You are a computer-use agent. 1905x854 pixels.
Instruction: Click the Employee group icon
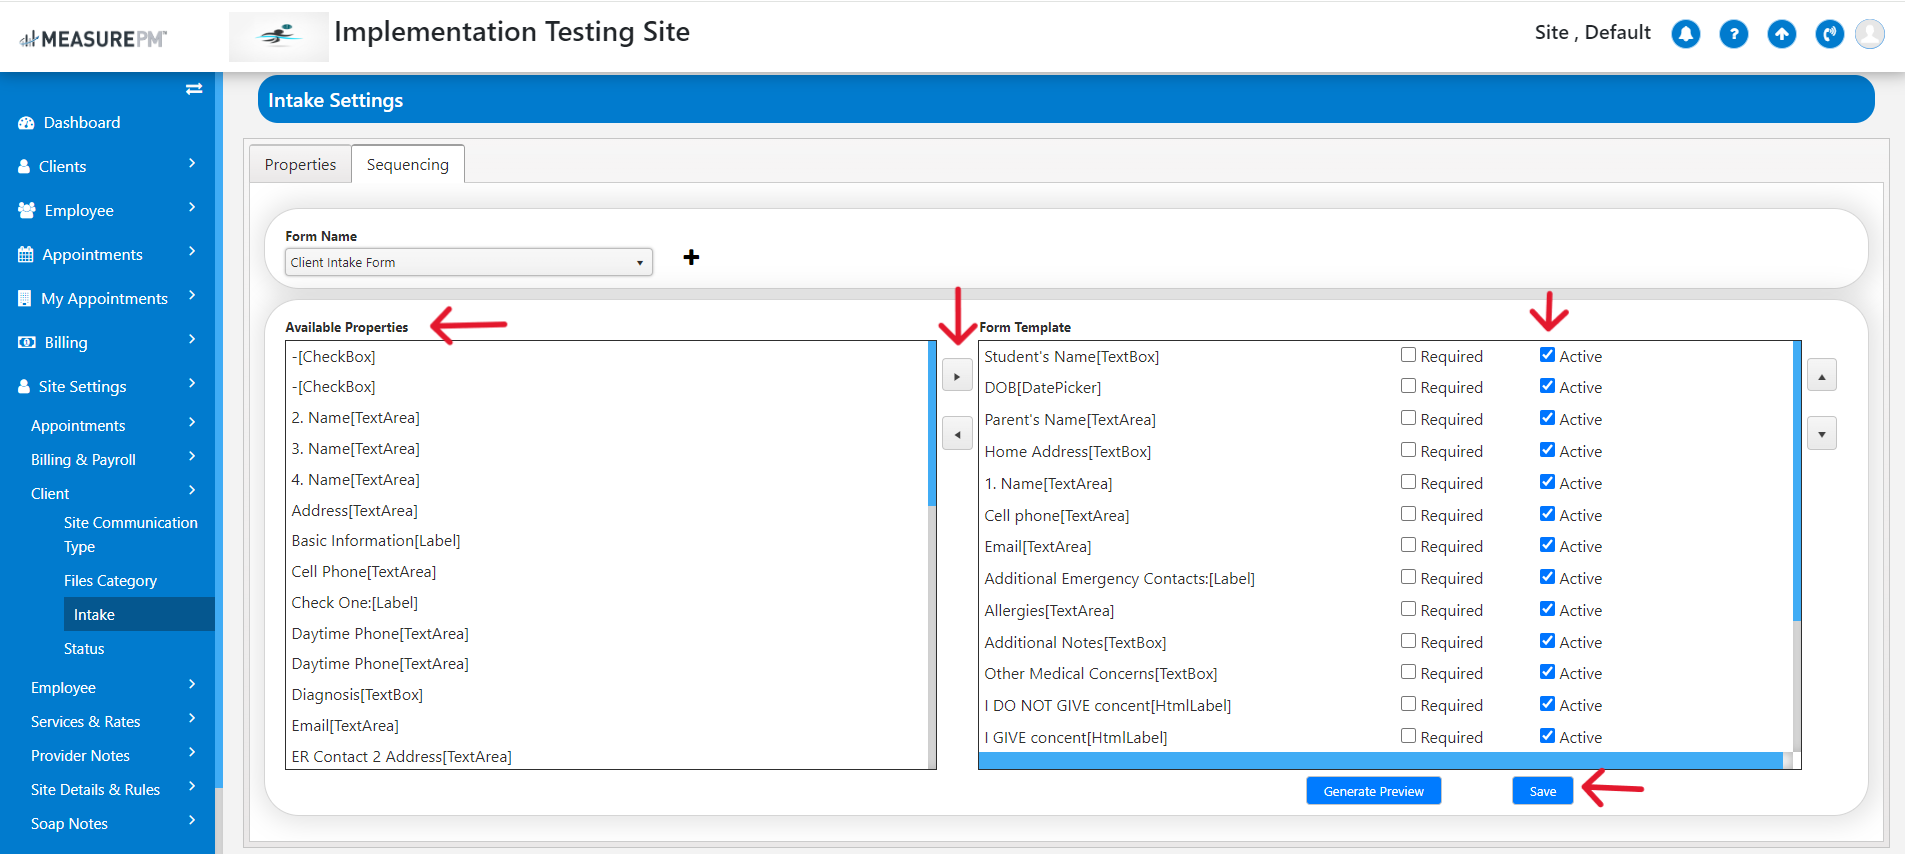point(27,211)
